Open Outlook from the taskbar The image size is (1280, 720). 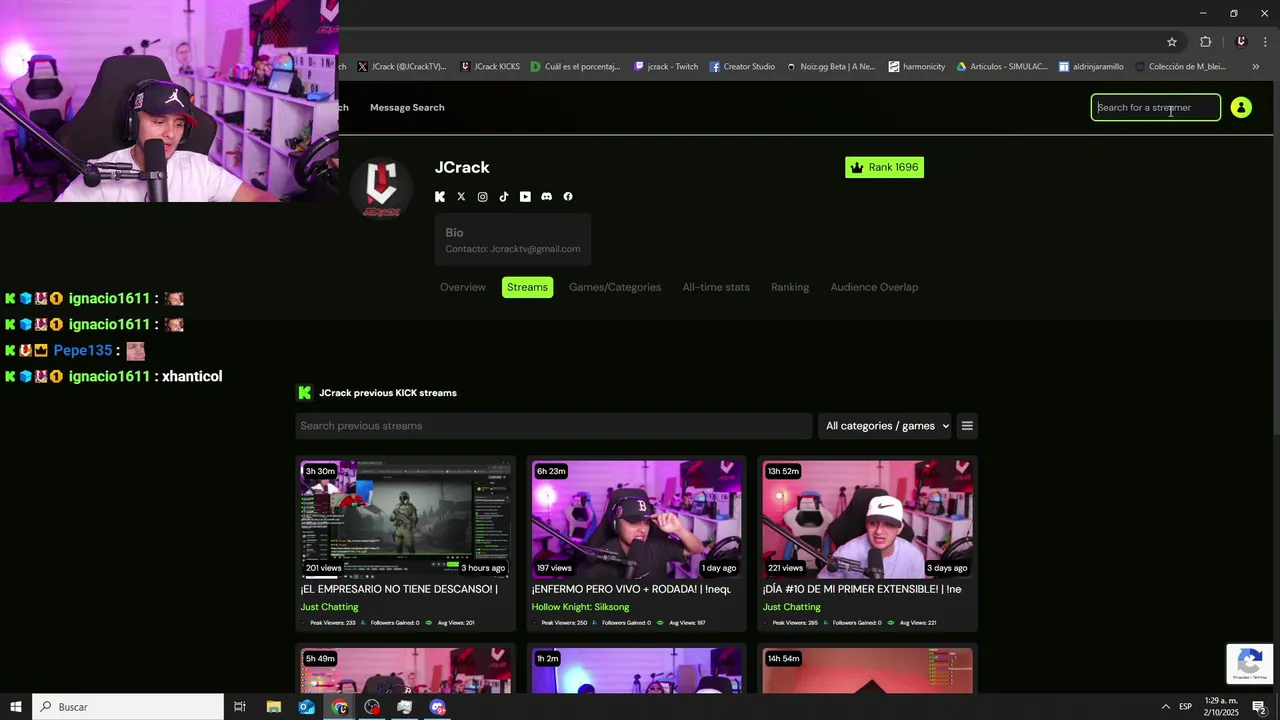click(307, 707)
